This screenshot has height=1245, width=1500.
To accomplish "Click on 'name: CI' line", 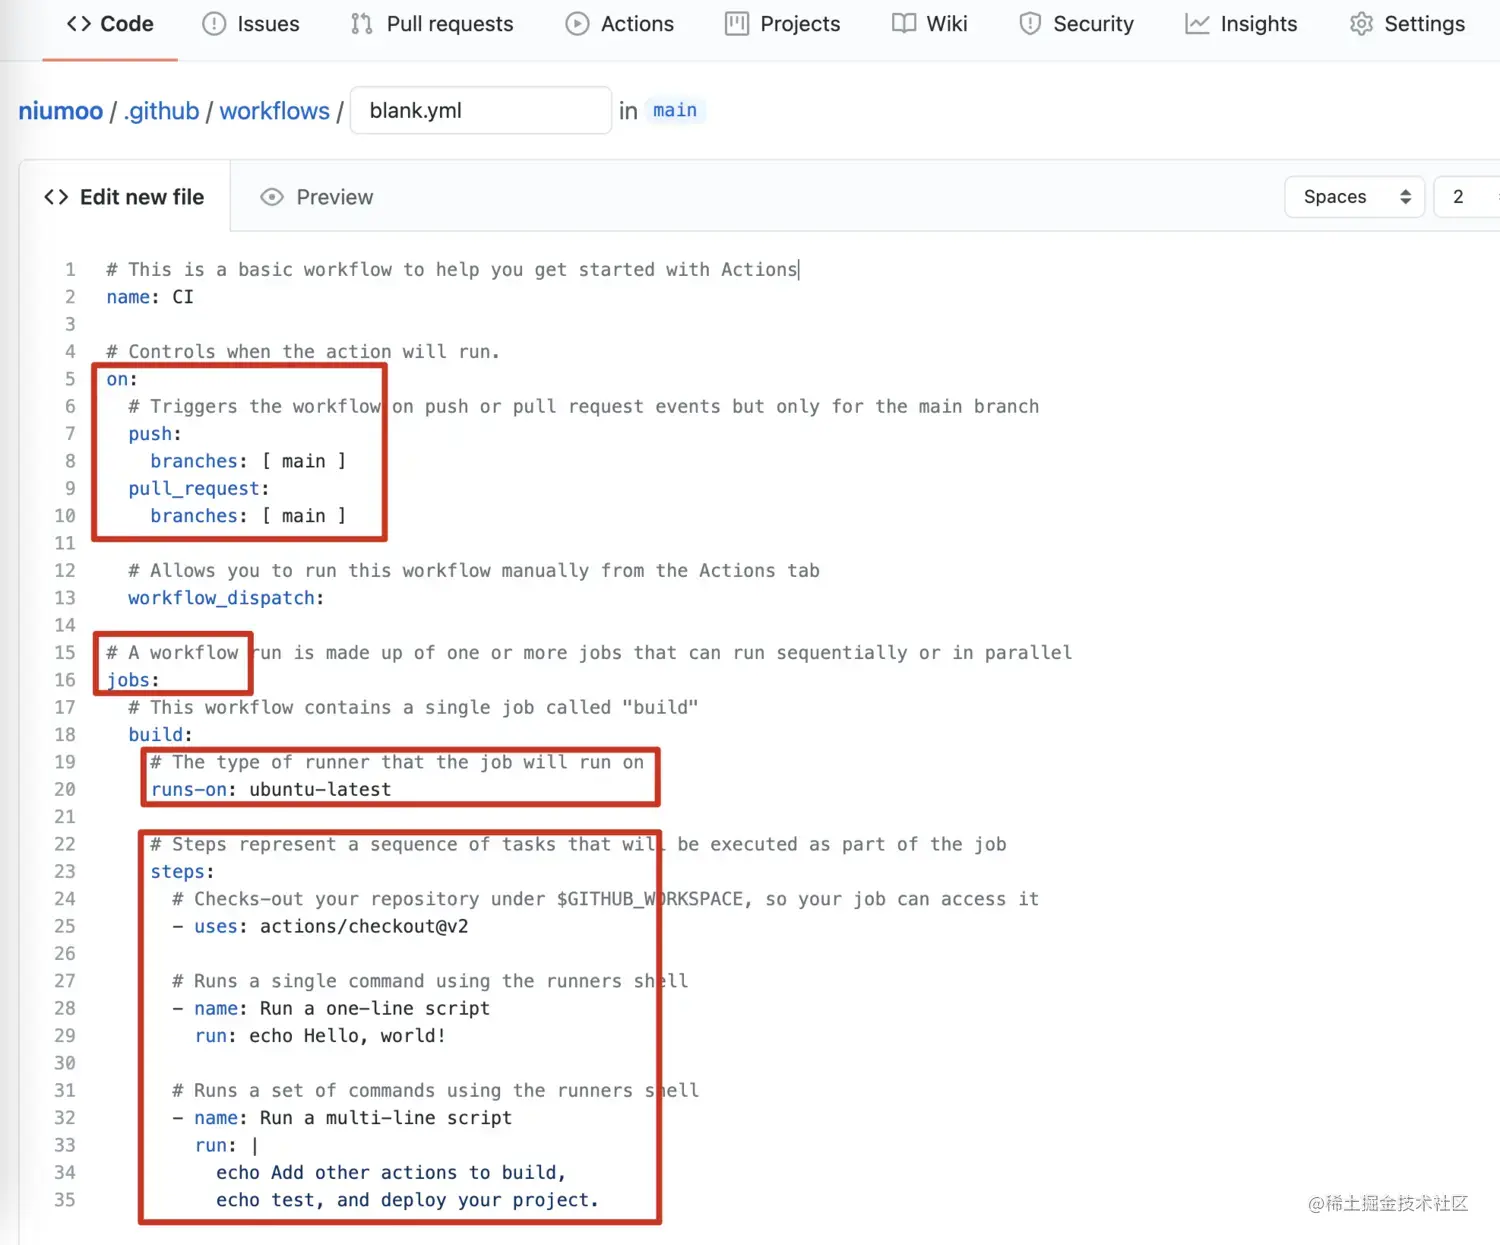I will point(150,297).
